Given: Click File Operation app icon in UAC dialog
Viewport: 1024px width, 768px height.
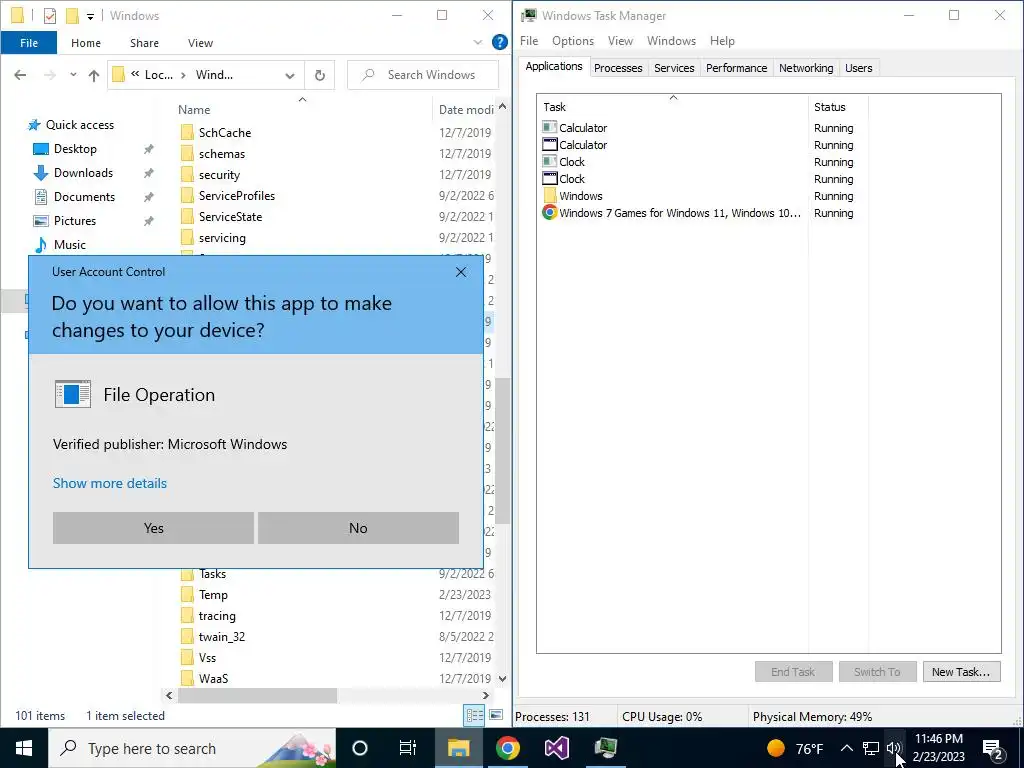Looking at the screenshot, I should click(72, 394).
